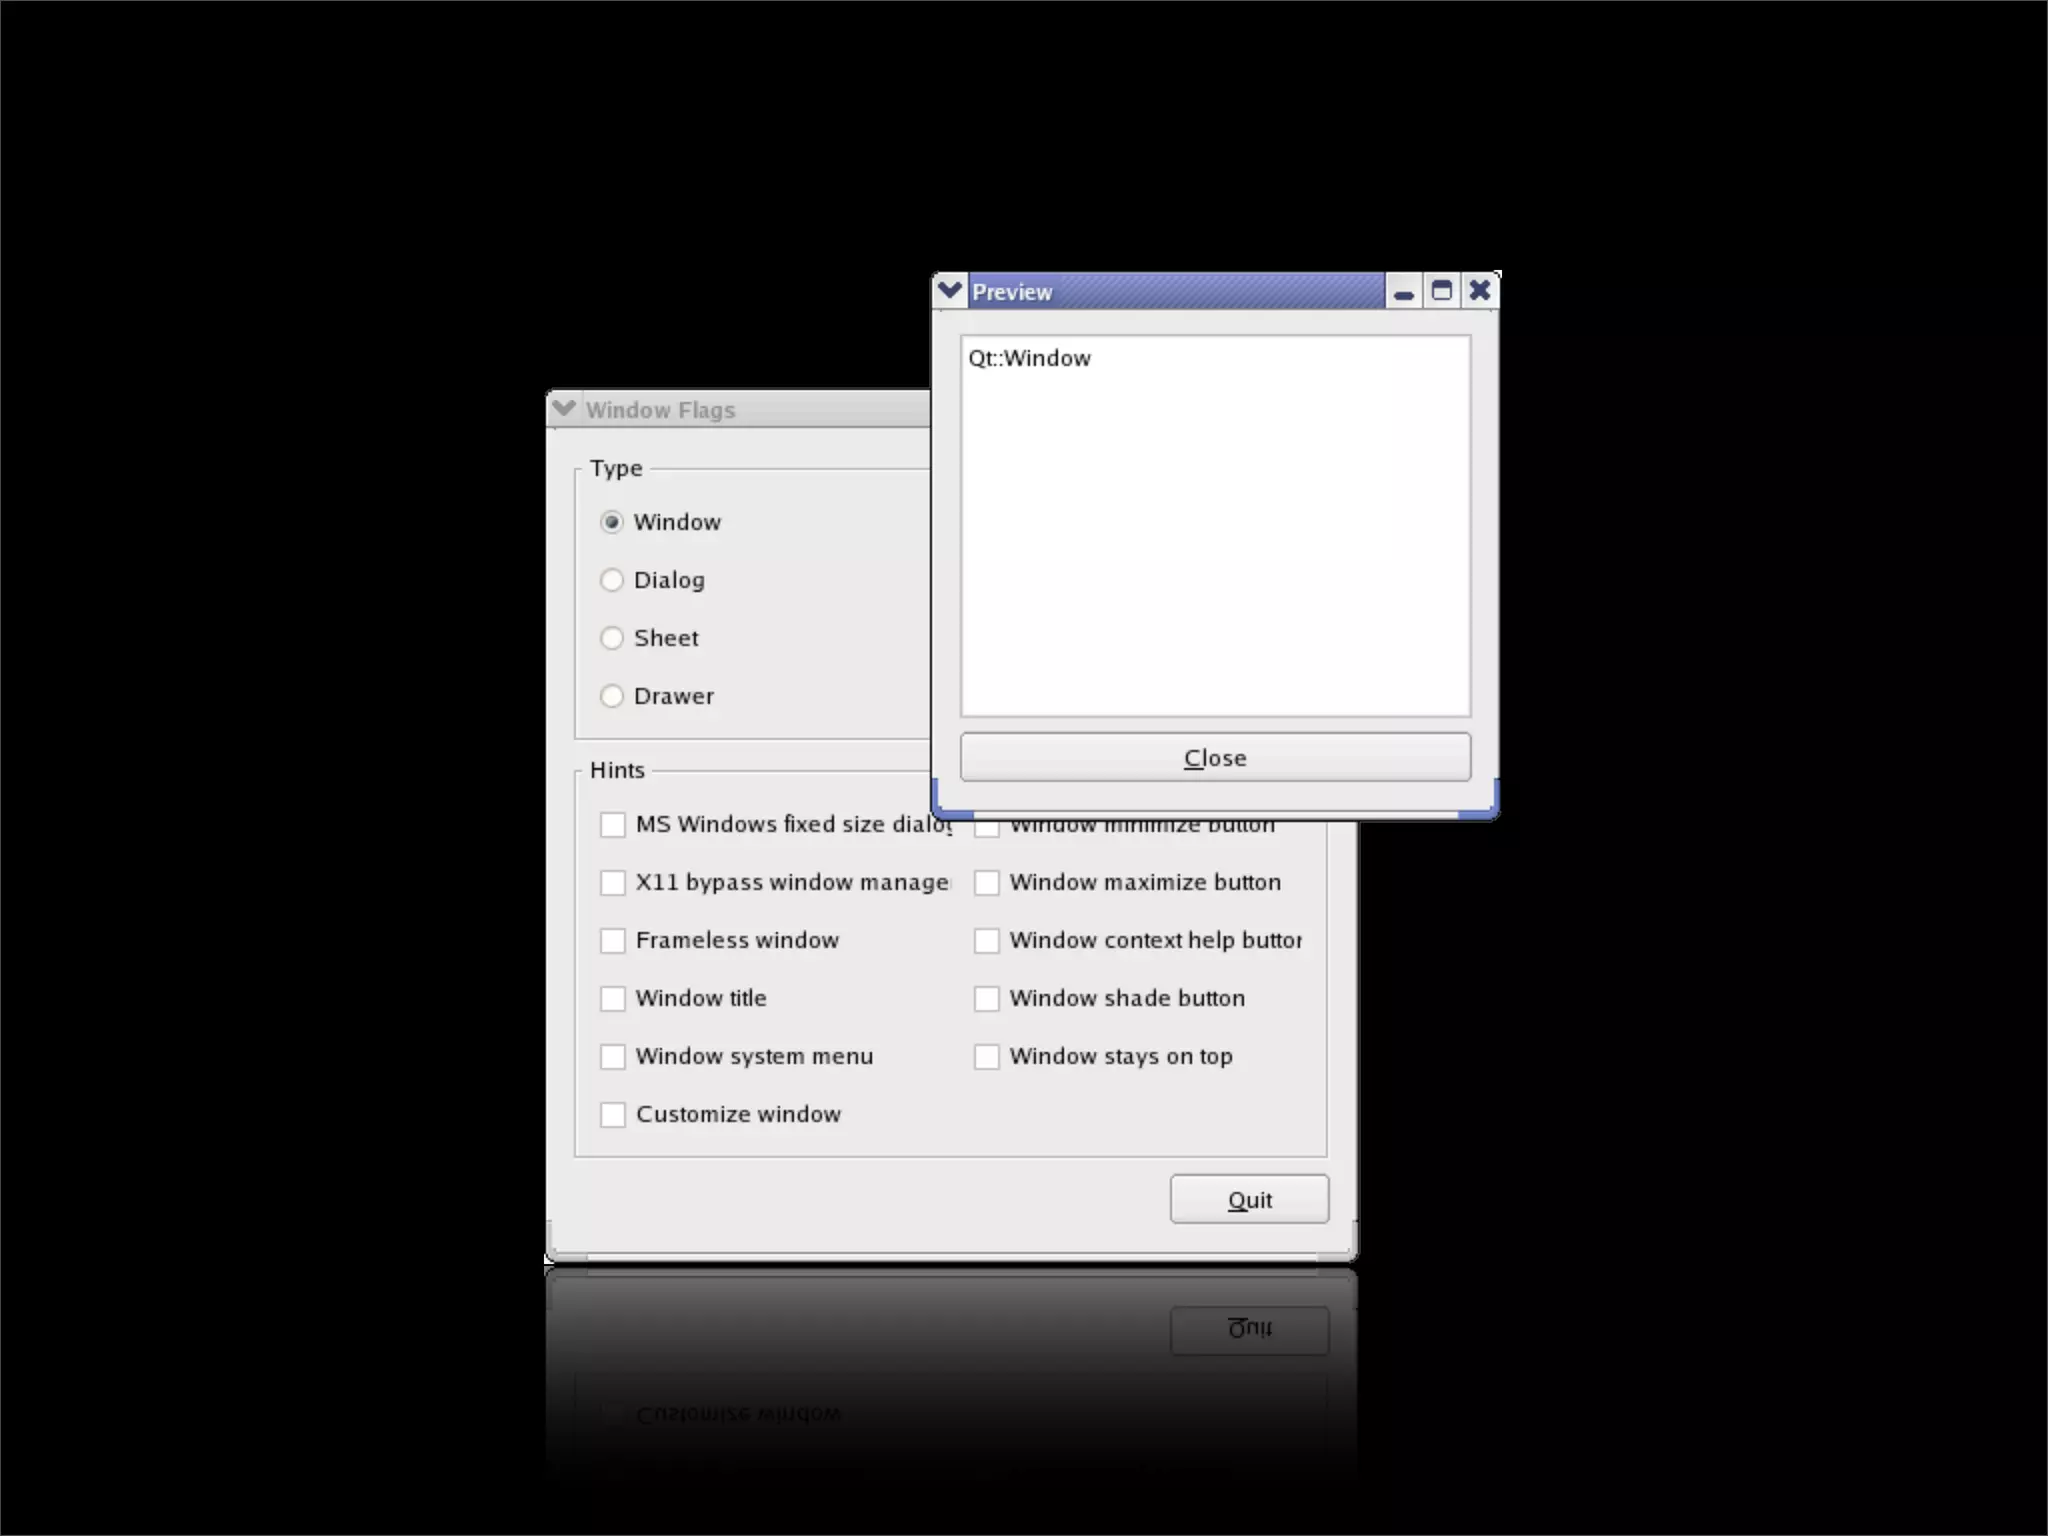Toggle the Frameless window checkbox

(613, 940)
